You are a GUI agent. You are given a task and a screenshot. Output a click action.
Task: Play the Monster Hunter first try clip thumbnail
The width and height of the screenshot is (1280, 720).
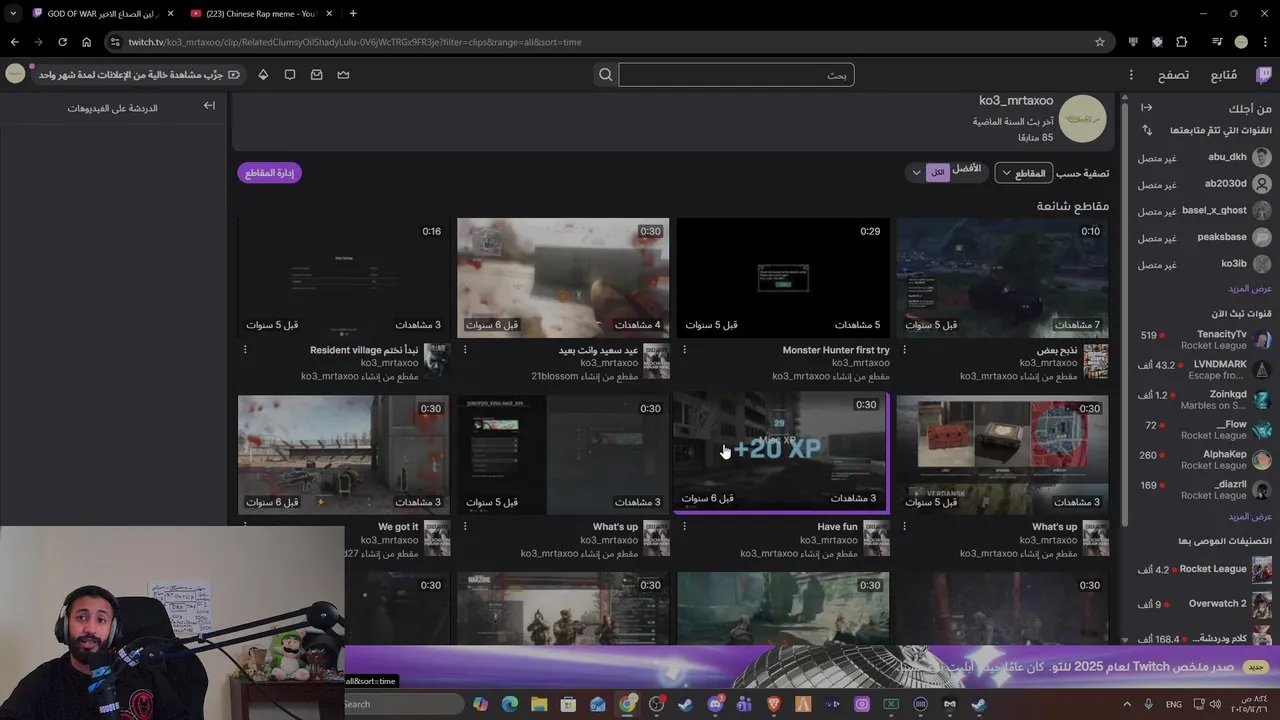coord(783,277)
